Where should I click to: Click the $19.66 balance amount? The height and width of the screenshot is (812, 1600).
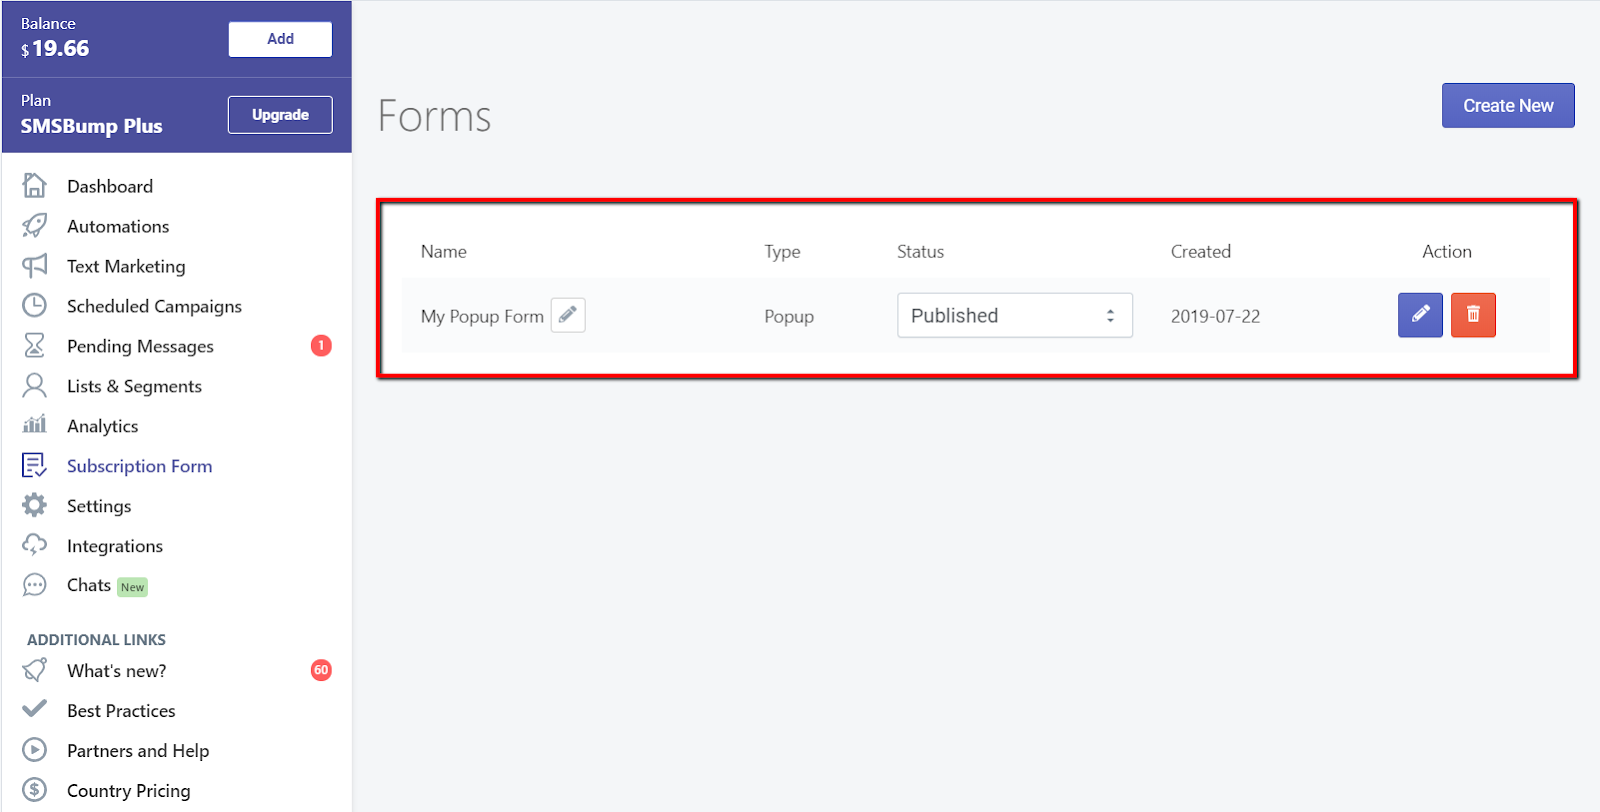[55, 48]
